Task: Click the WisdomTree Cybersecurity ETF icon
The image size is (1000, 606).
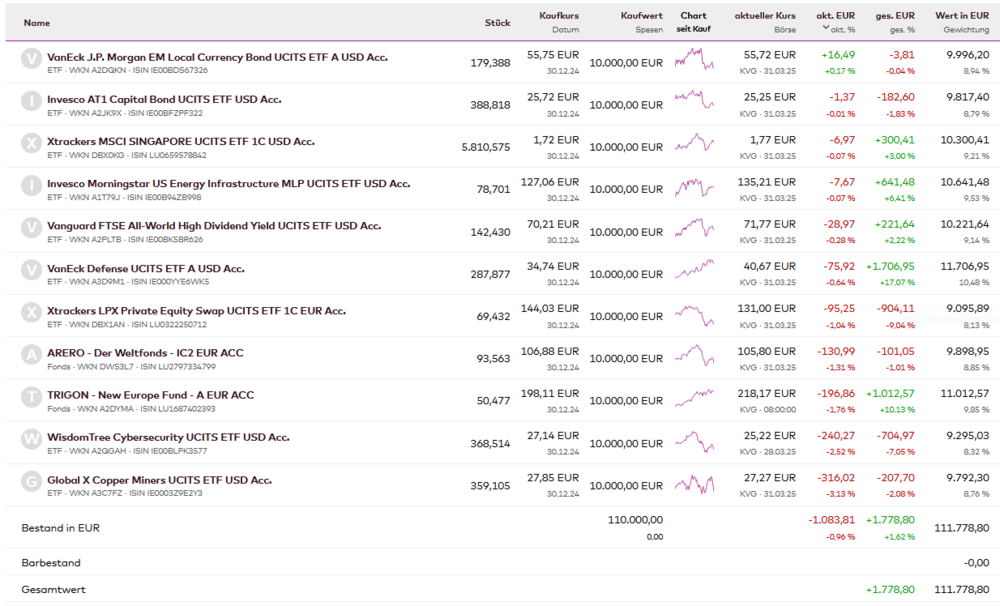Action: click(31, 438)
